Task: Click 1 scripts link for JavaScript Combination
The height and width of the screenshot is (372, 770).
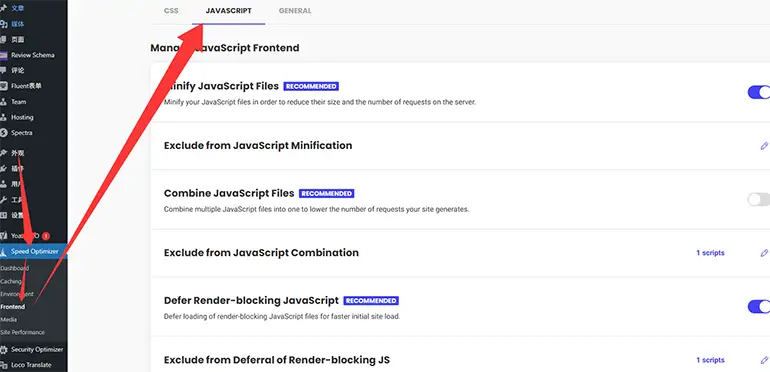Action: point(710,253)
